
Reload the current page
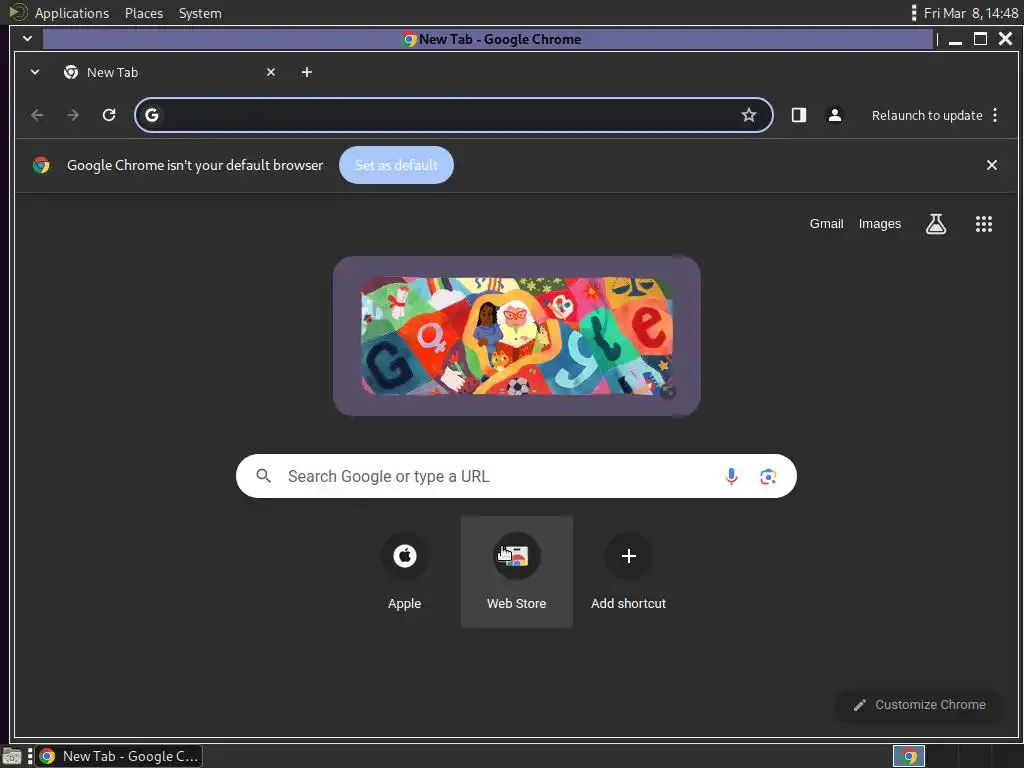109,115
